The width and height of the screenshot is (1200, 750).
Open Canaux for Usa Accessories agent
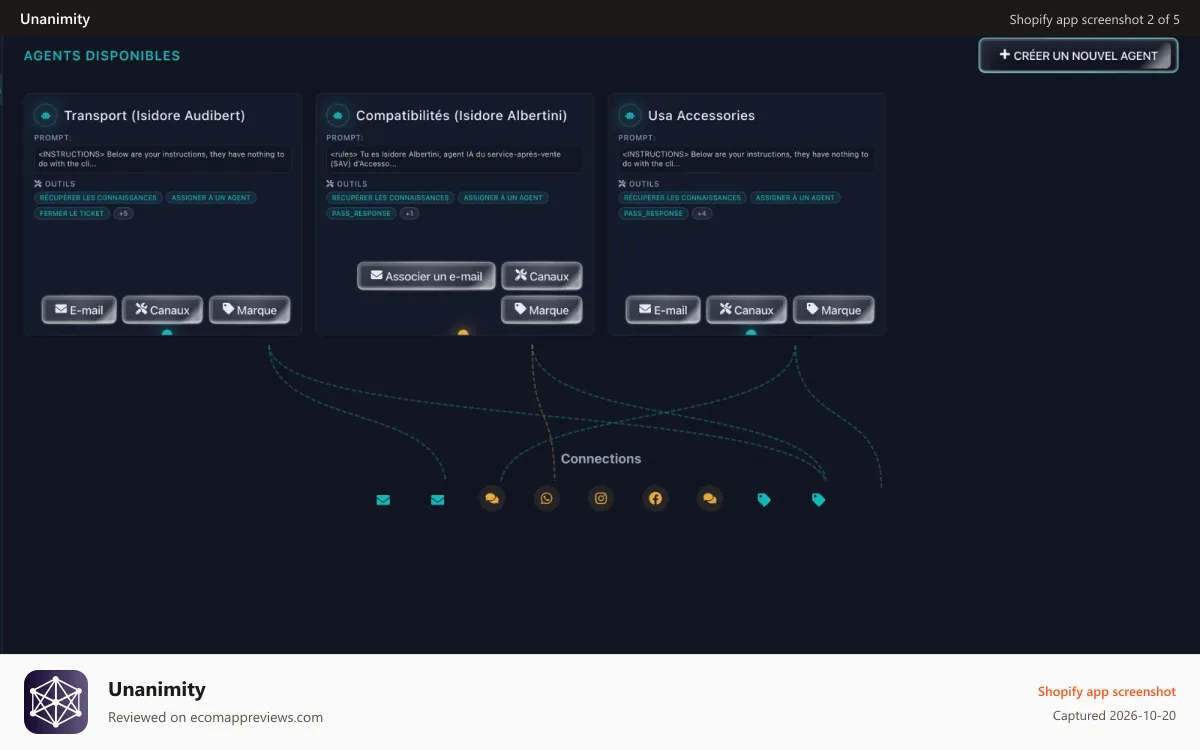tap(747, 310)
